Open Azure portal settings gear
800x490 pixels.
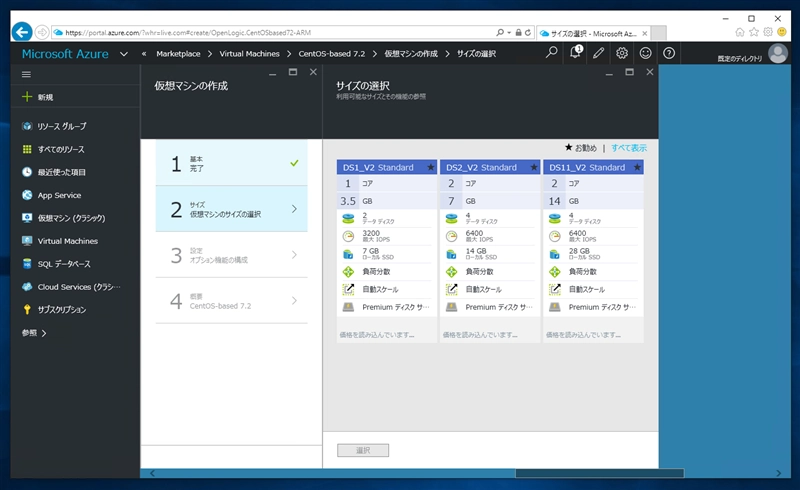[x=622, y=53]
